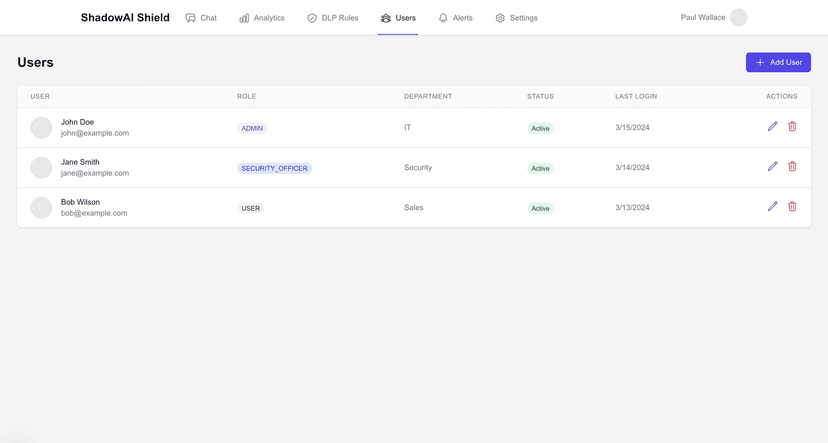
Task: Select the Users tab
Action: [x=398, y=18]
